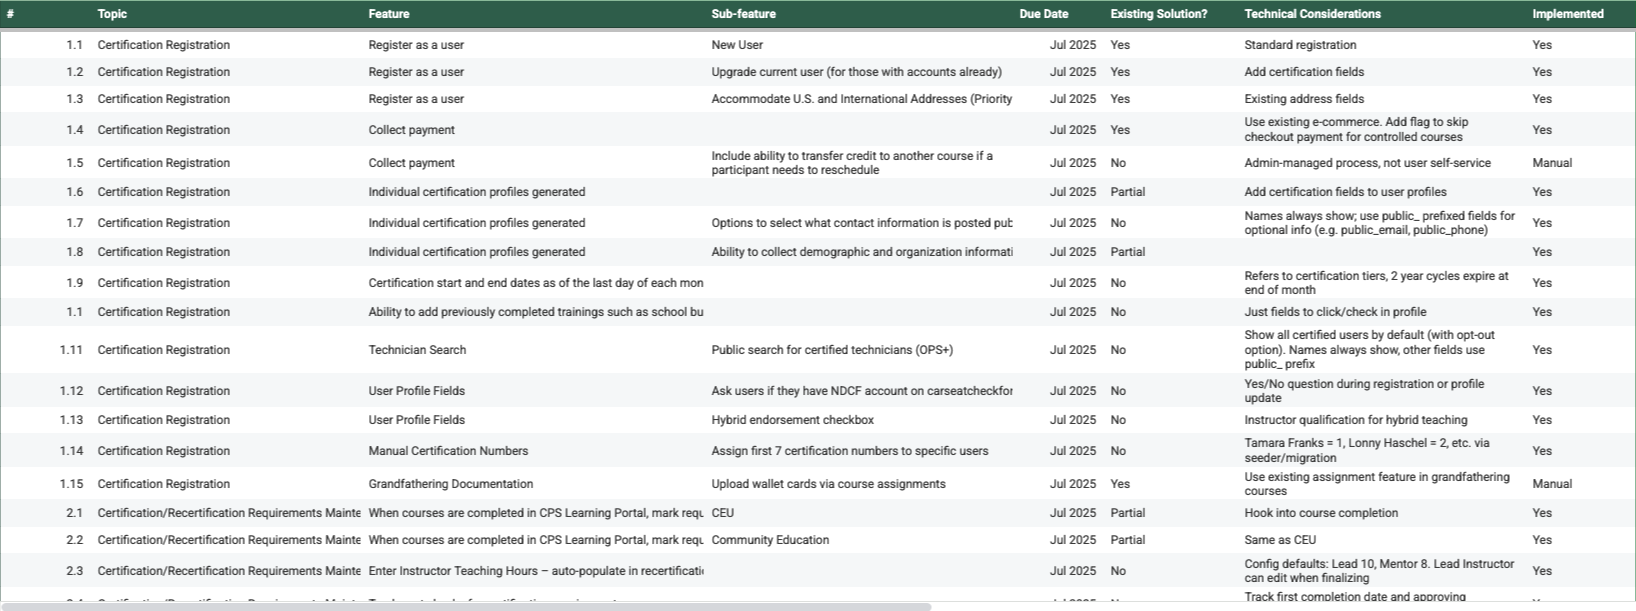This screenshot has width=1636, height=611.
Task: Select row 1.12 'User Profile Fields' cell
Action: pos(416,391)
